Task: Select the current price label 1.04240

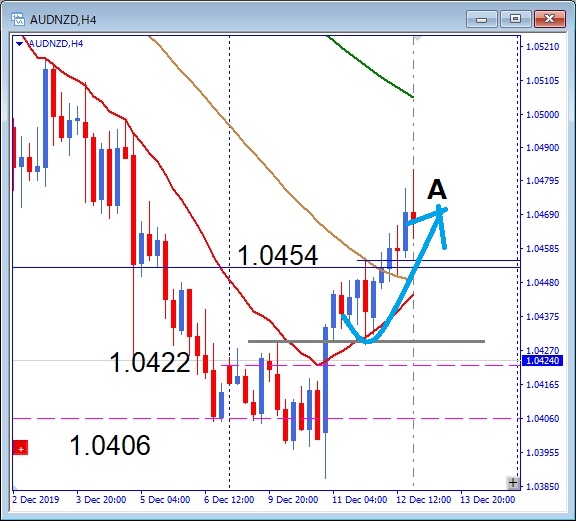Action: click(542, 360)
